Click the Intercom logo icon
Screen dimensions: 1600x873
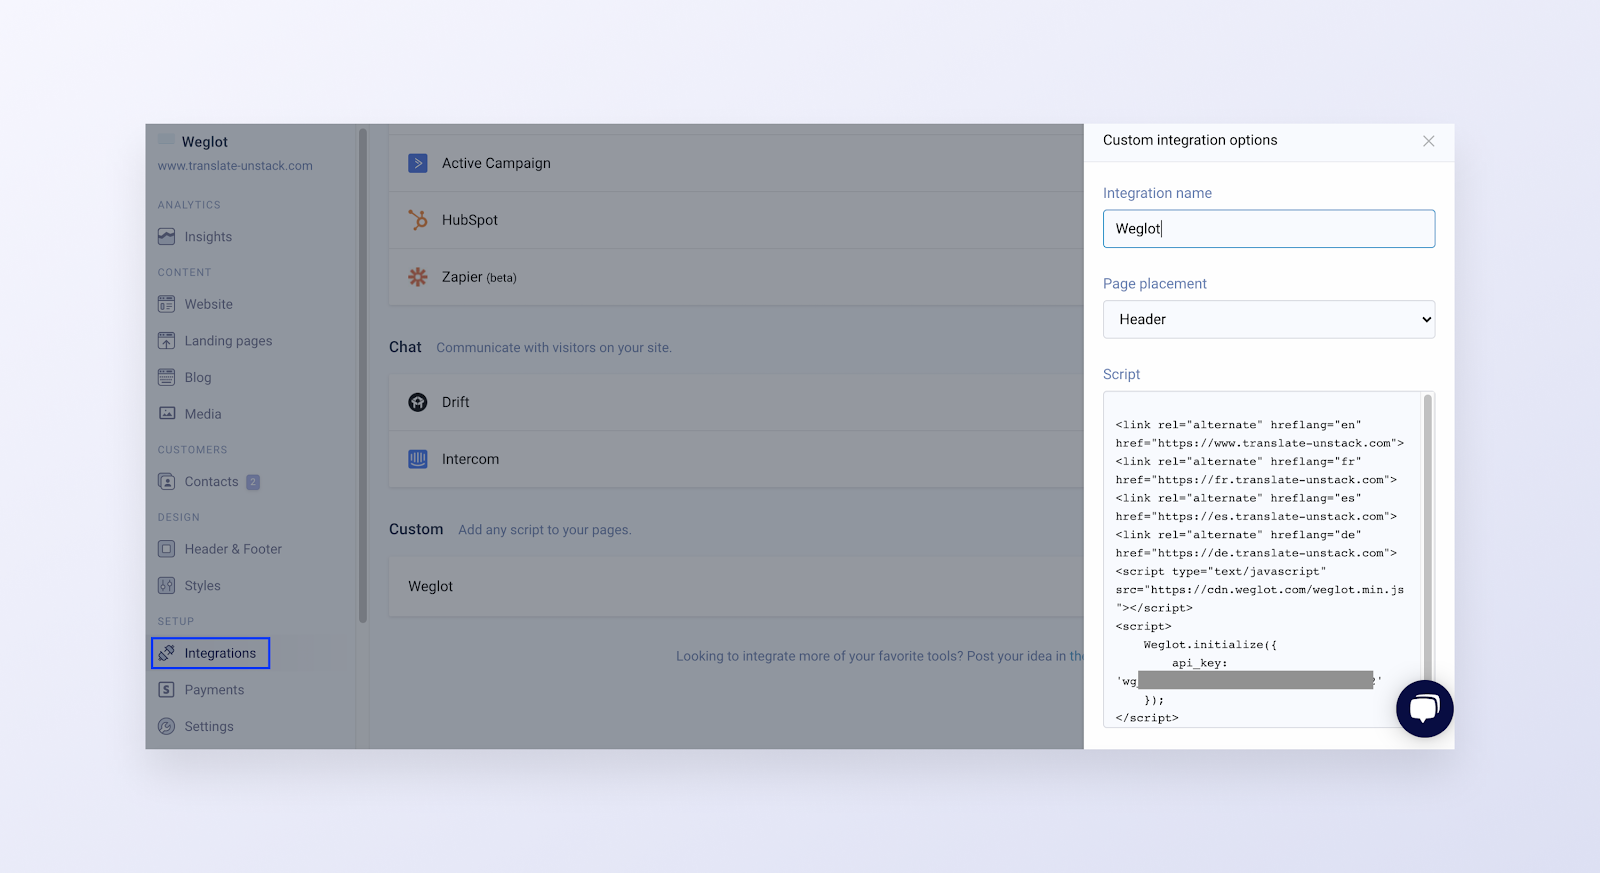418,459
